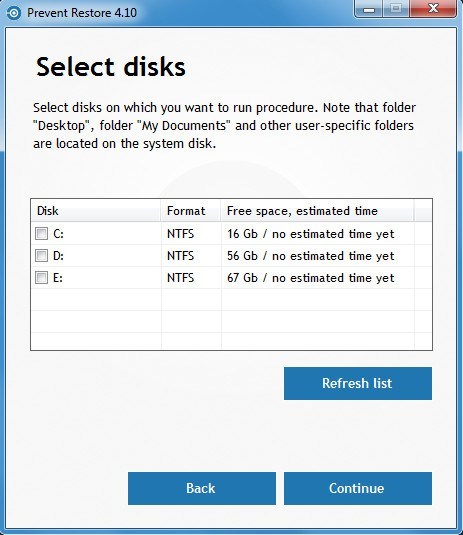Tick the E: disk checkbox
The width and height of the screenshot is (463, 535).
point(42,277)
